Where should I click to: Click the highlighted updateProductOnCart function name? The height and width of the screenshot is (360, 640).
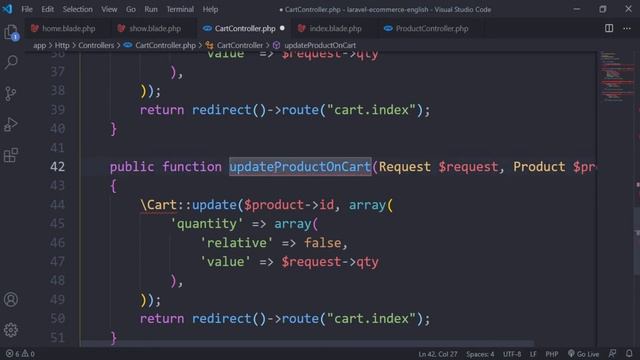tap(300, 167)
